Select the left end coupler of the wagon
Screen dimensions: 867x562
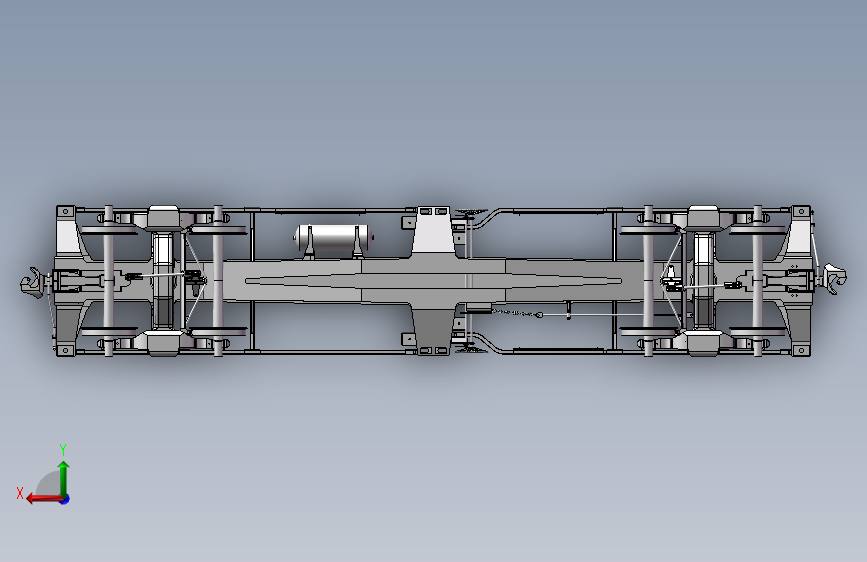click(33, 283)
